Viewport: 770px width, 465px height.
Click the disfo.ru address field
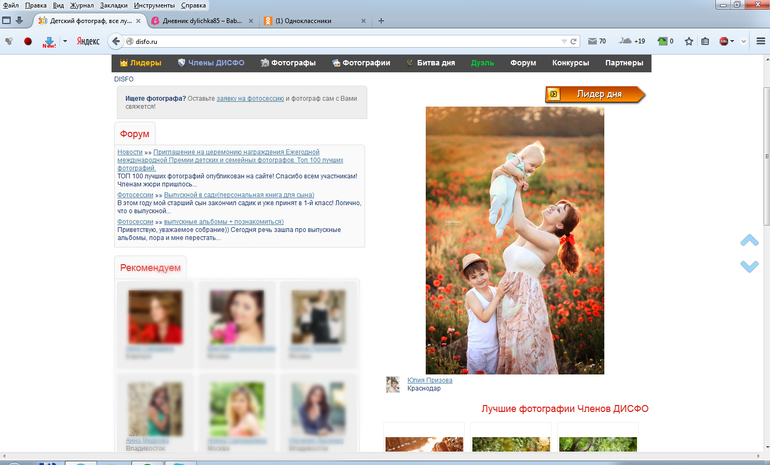click(344, 42)
